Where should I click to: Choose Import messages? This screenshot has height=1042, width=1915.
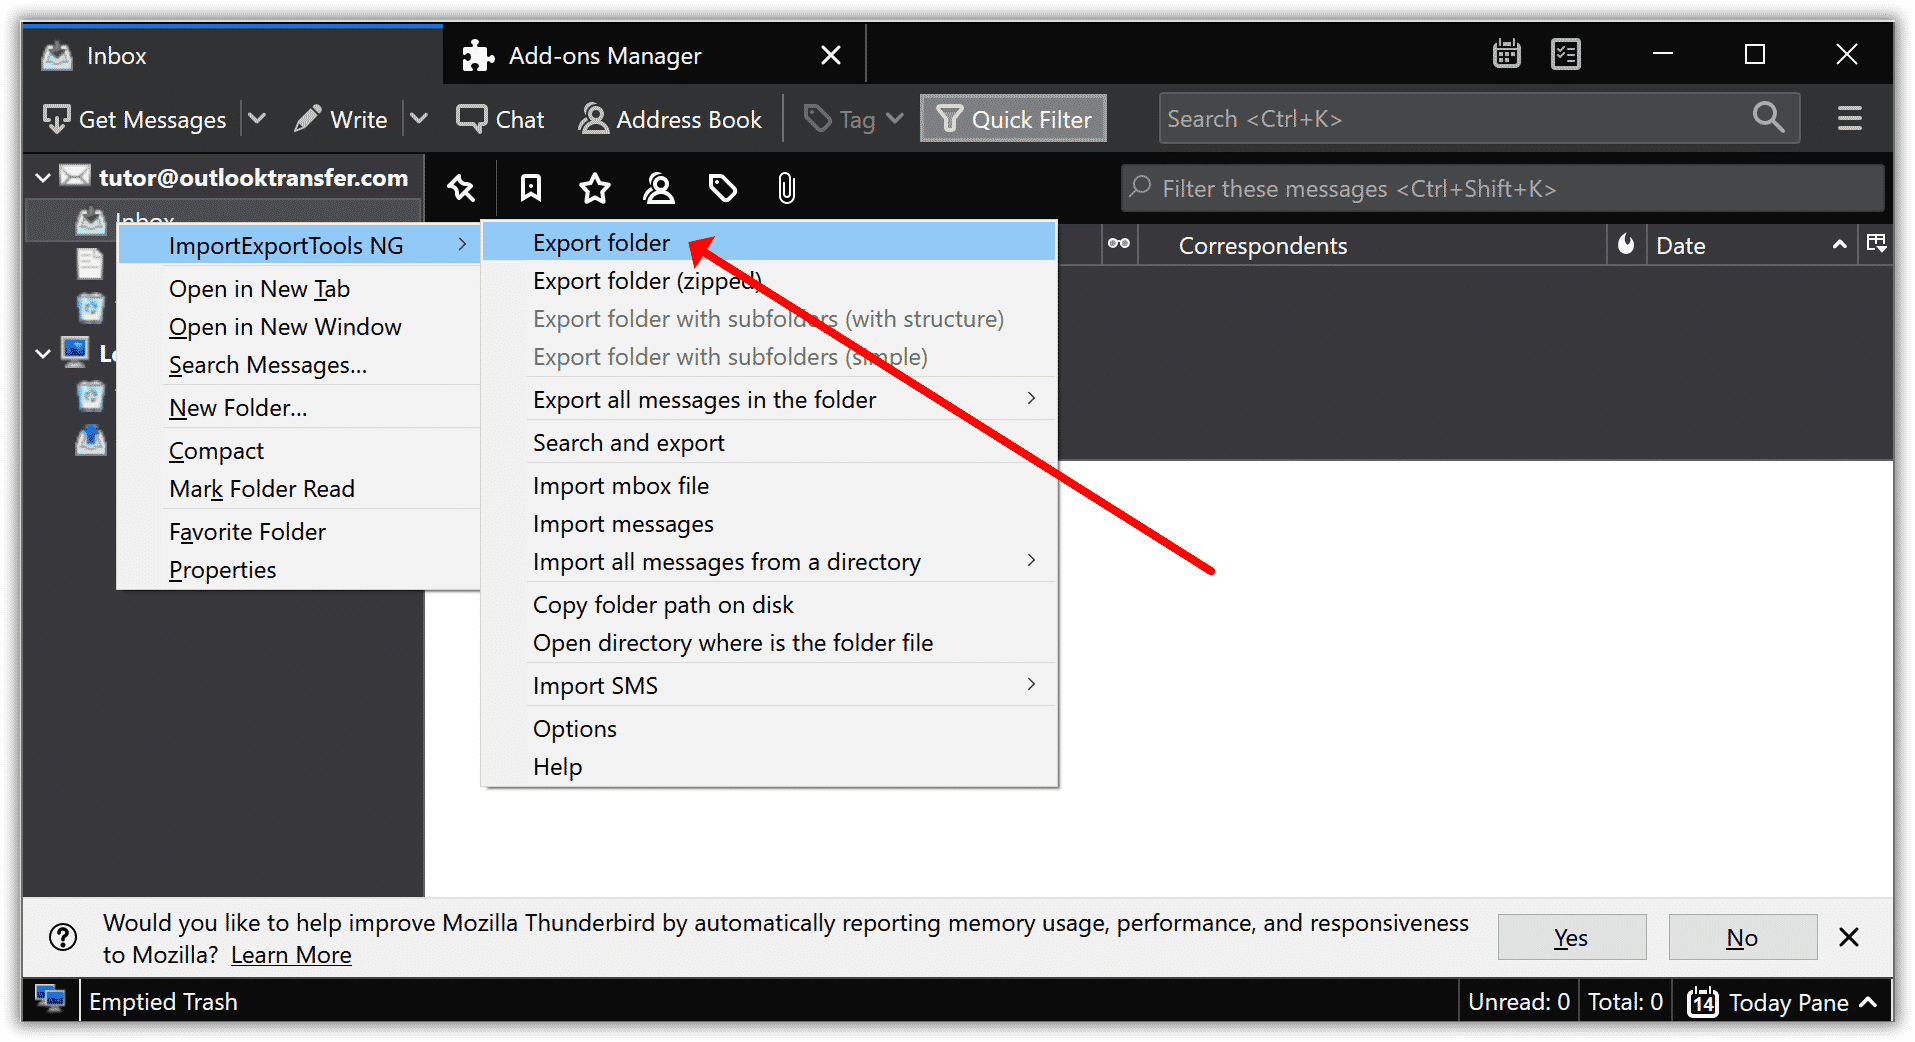tap(769, 524)
